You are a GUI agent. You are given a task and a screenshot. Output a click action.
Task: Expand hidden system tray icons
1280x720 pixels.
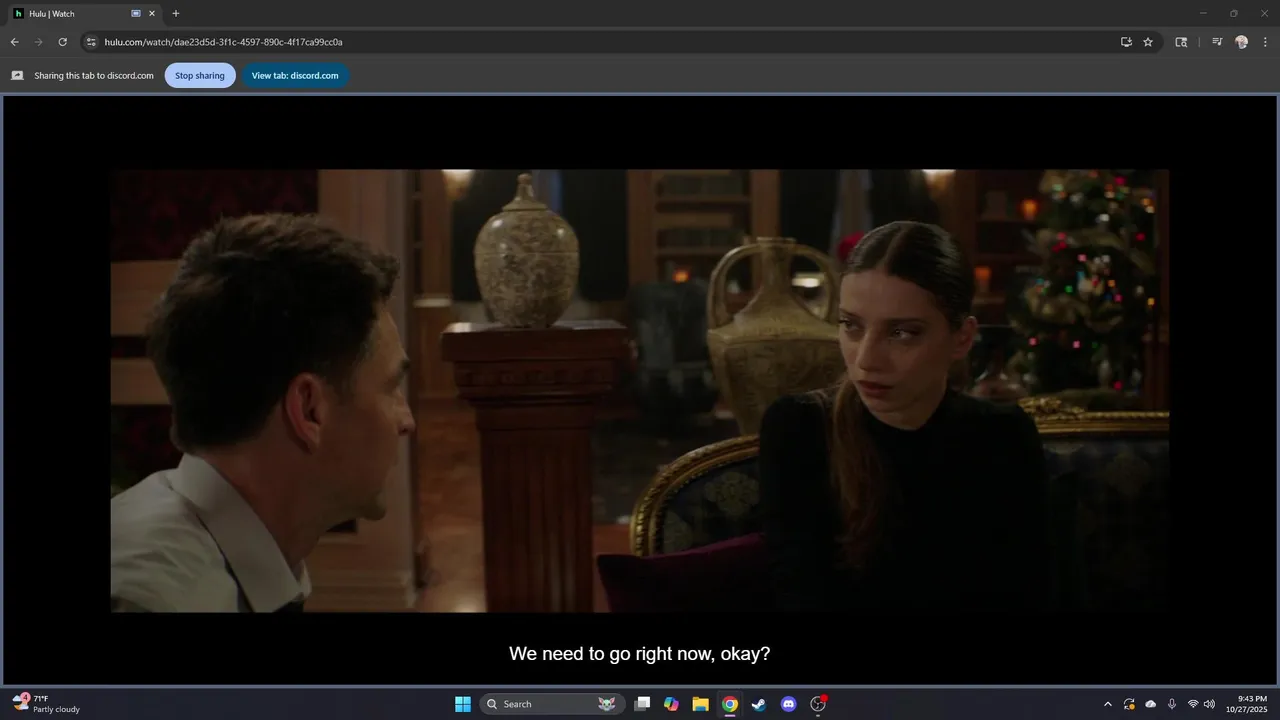[1107, 704]
